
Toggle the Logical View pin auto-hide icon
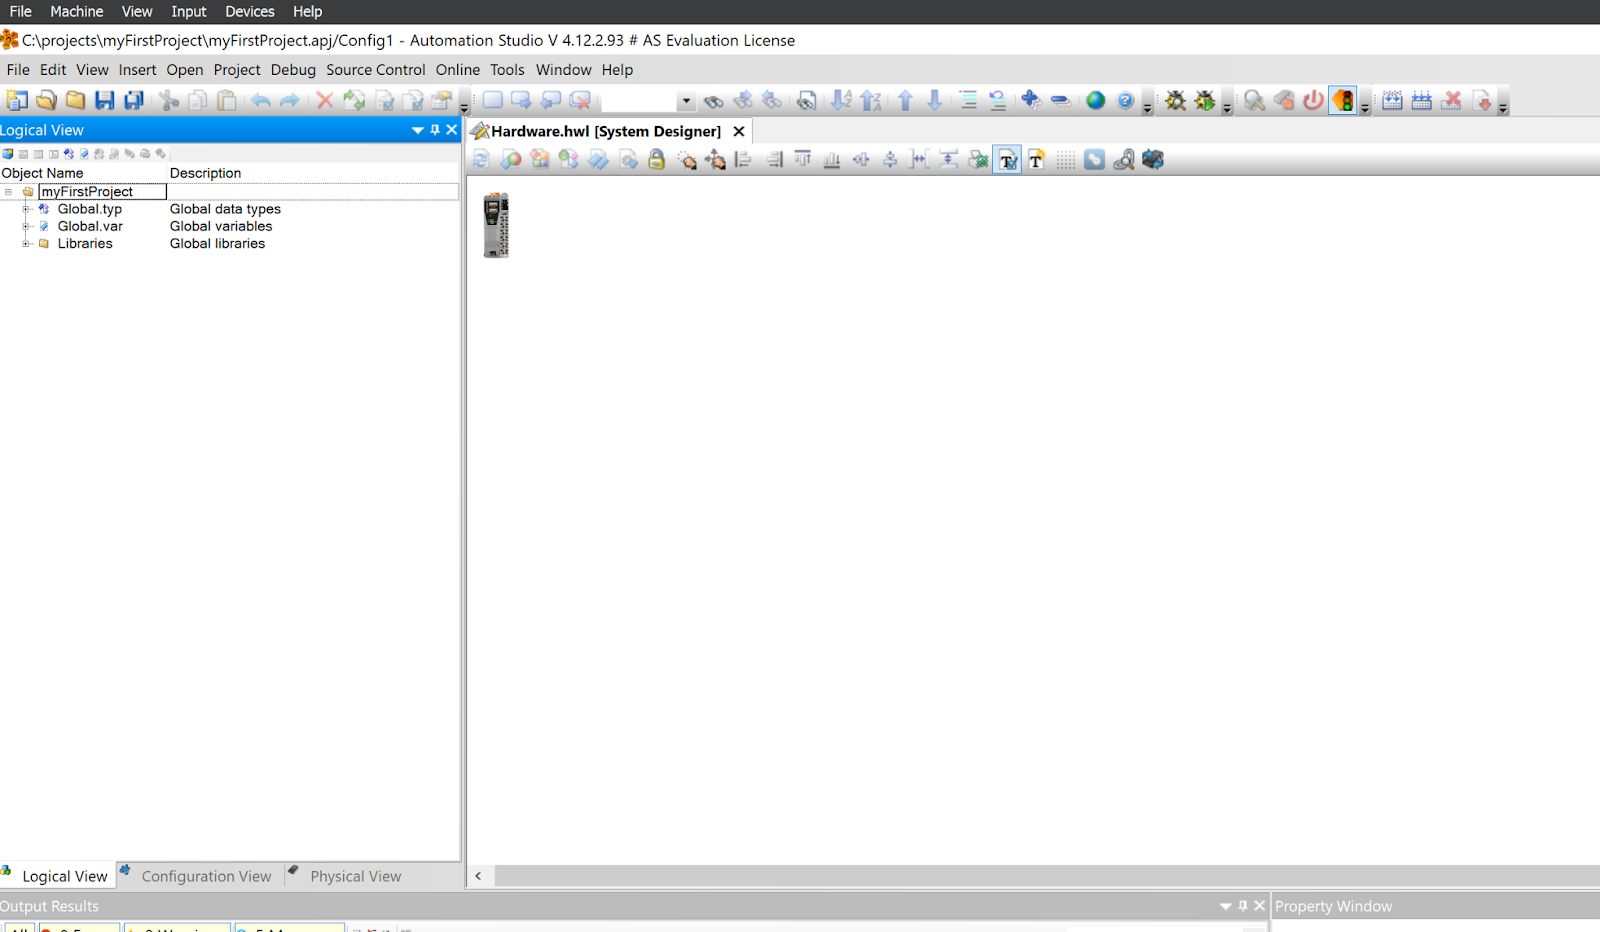[x=435, y=130]
